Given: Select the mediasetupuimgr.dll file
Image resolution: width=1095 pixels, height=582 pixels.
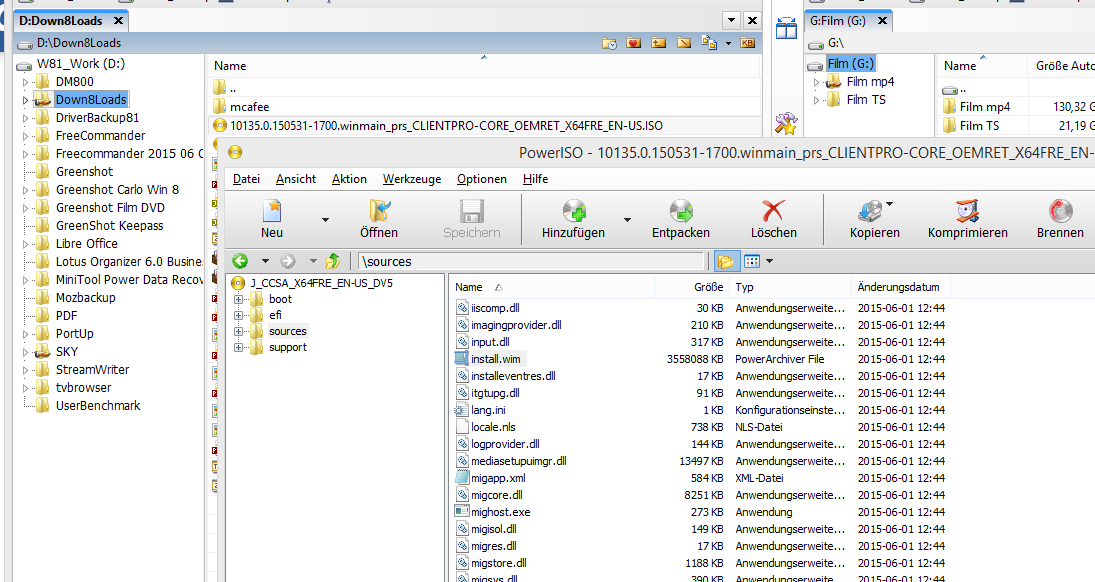Looking at the screenshot, I should 518,461.
